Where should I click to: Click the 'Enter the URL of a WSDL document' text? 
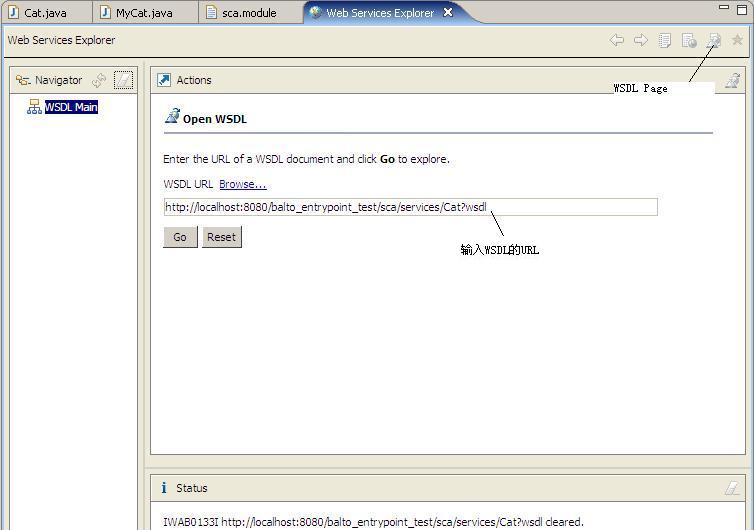(306, 159)
